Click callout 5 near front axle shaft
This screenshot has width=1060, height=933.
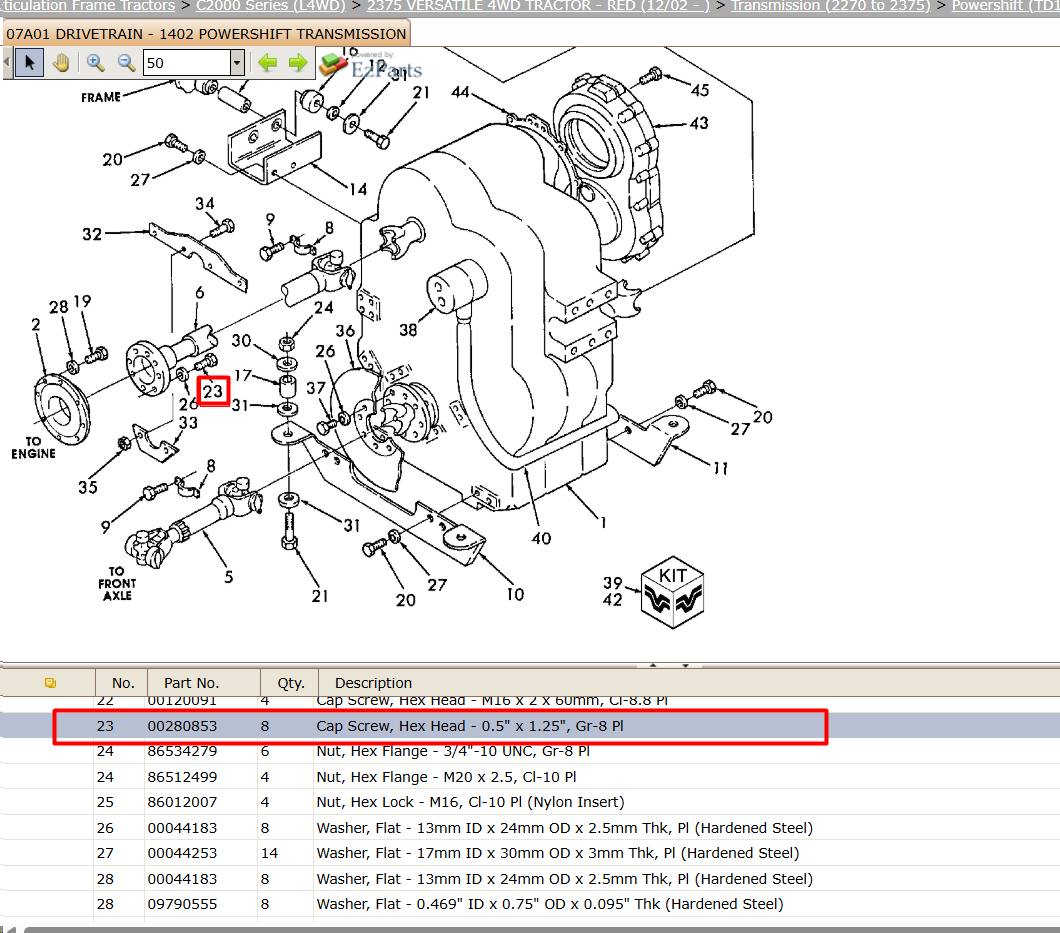click(x=228, y=577)
